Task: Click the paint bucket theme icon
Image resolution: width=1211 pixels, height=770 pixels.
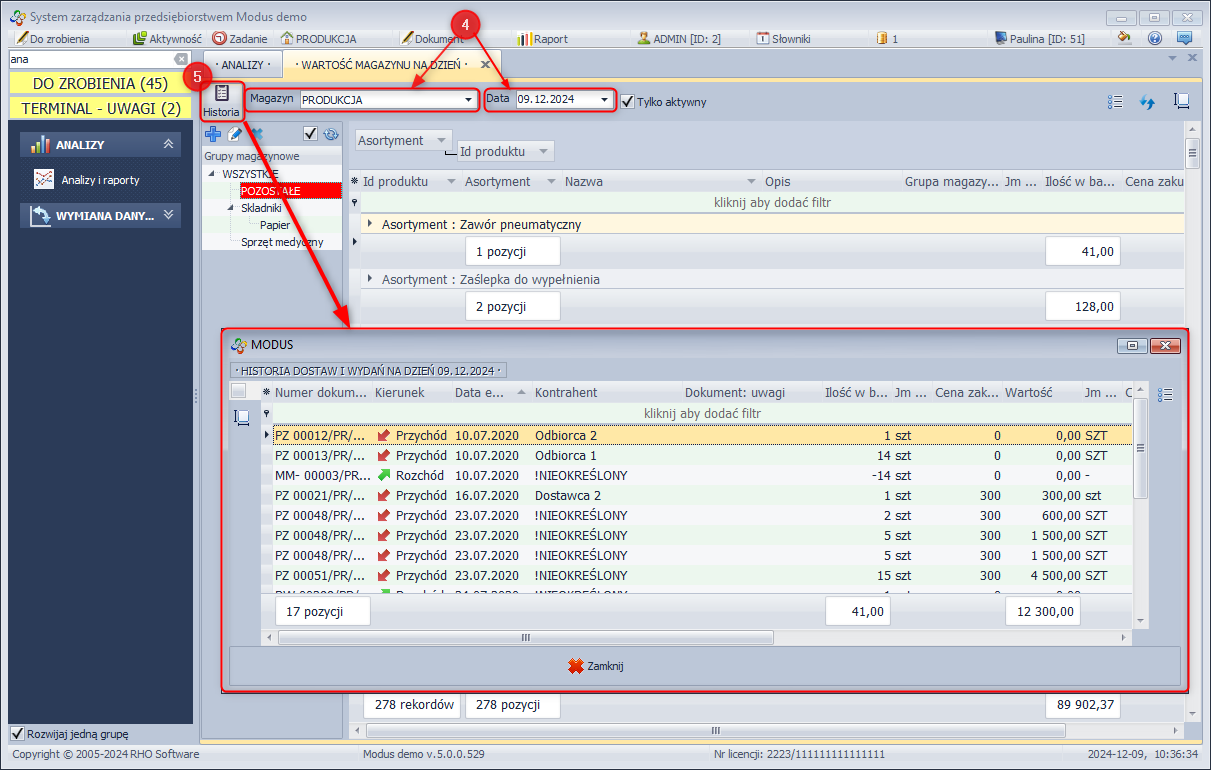Action: pos(1125,39)
